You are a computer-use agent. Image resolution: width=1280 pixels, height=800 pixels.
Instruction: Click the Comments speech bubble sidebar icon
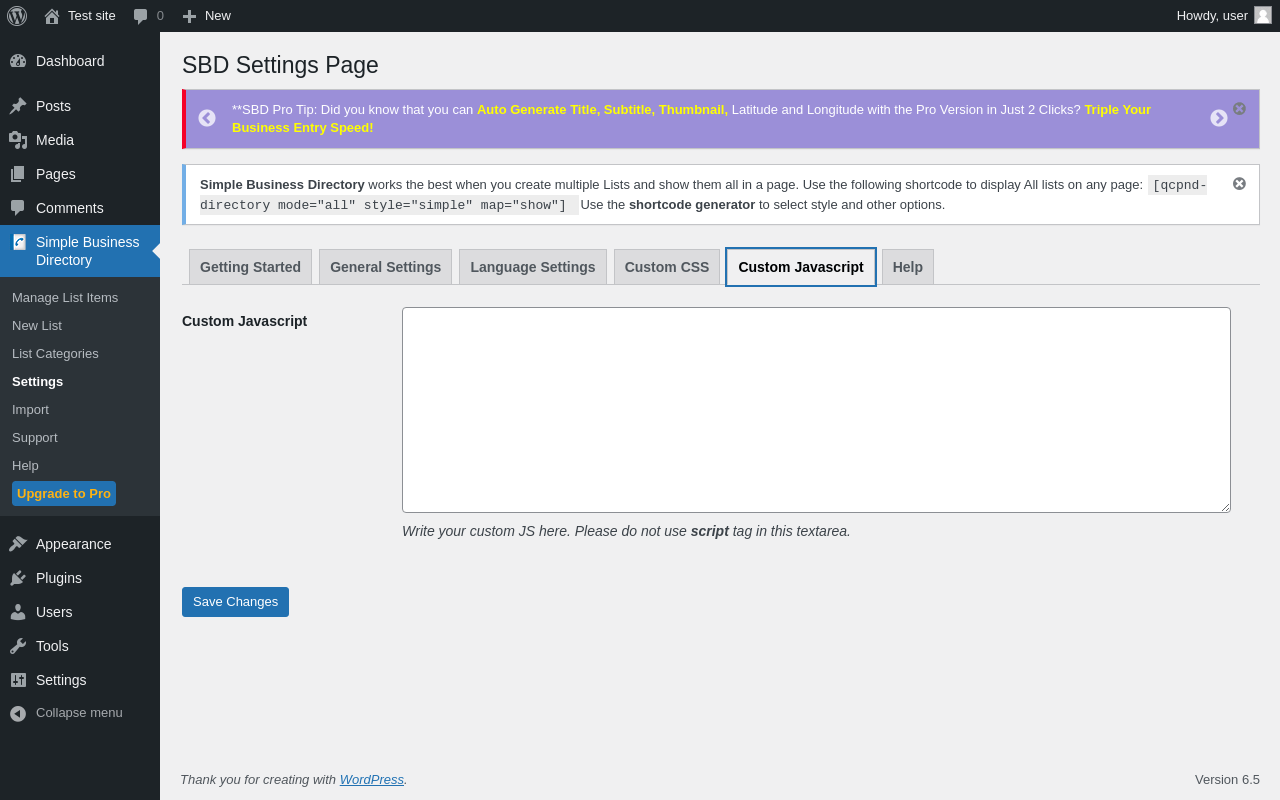point(18,208)
